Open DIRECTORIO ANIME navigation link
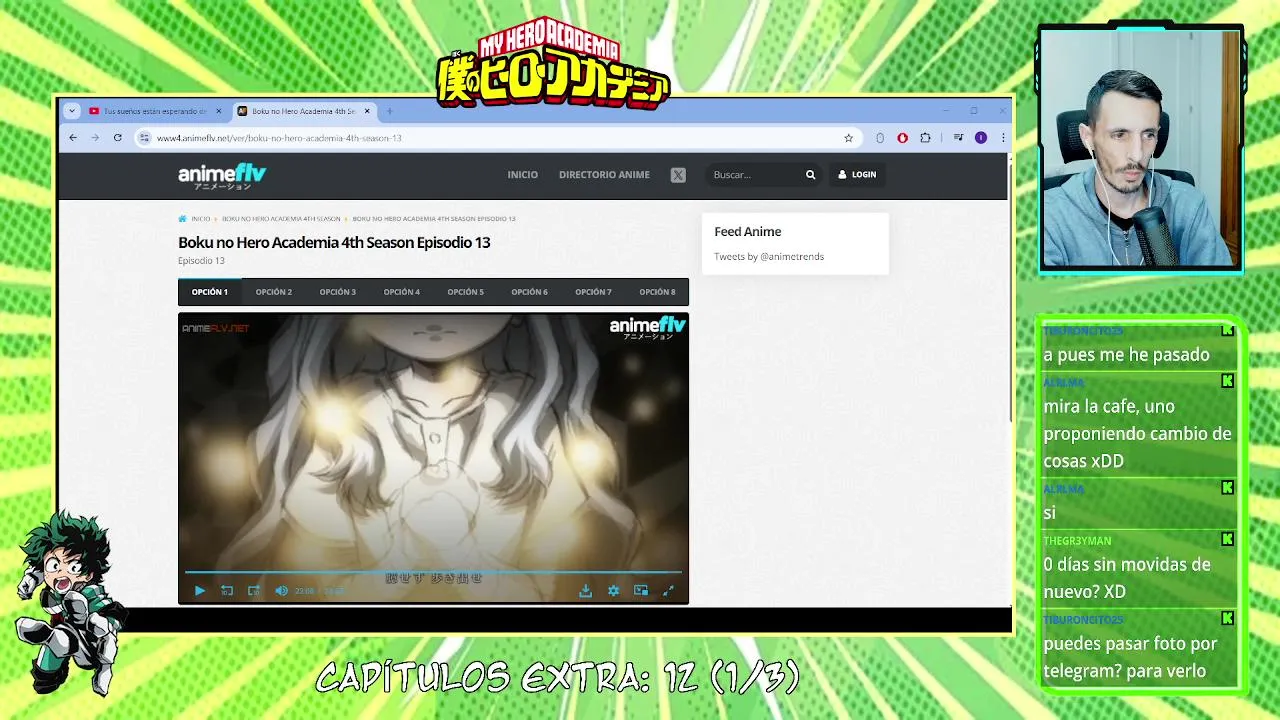Image resolution: width=1280 pixels, height=720 pixels. [604, 175]
